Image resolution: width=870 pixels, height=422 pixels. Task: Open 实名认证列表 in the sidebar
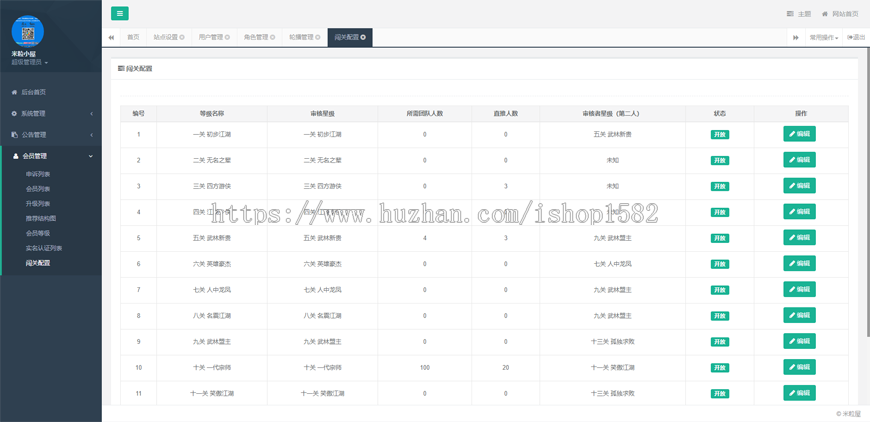(x=44, y=248)
